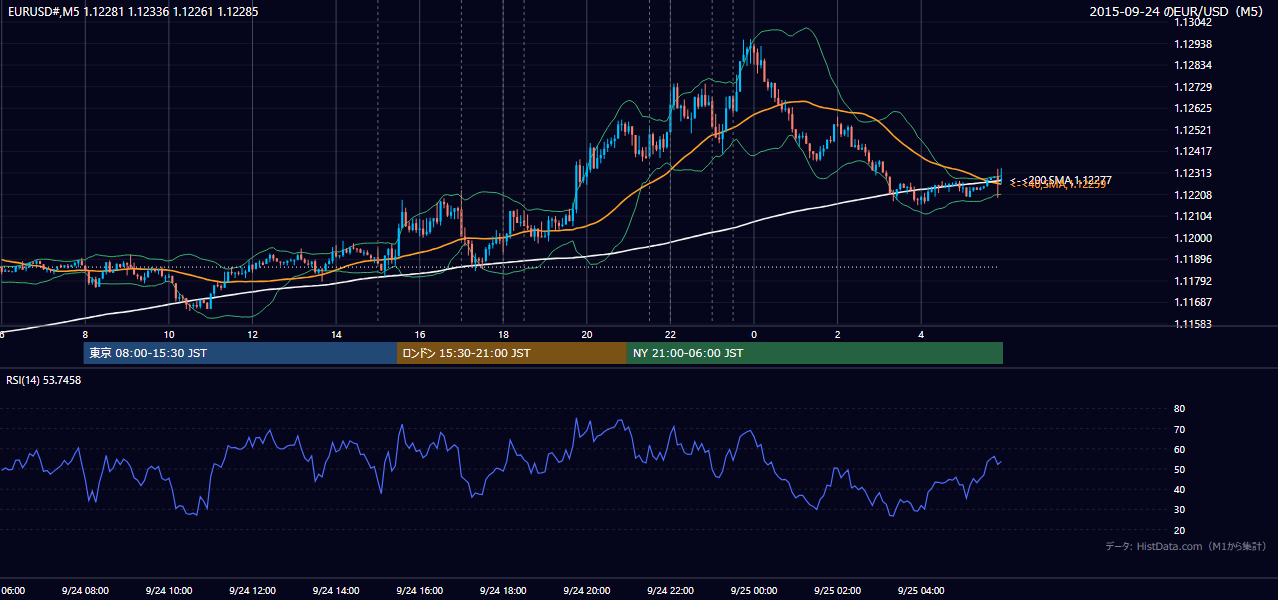Click price axis label 1.12000
Image resolution: width=1278 pixels, height=600 pixels.
click(1191, 238)
